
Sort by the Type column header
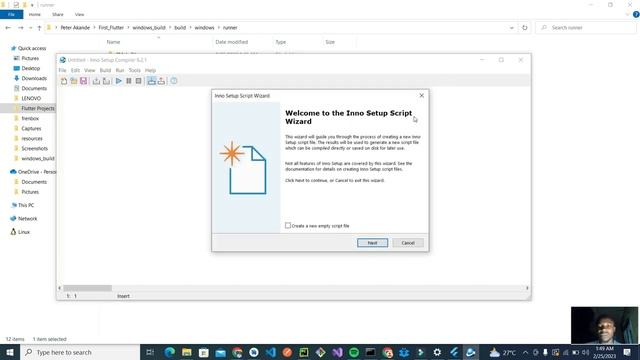[x=280, y=42]
